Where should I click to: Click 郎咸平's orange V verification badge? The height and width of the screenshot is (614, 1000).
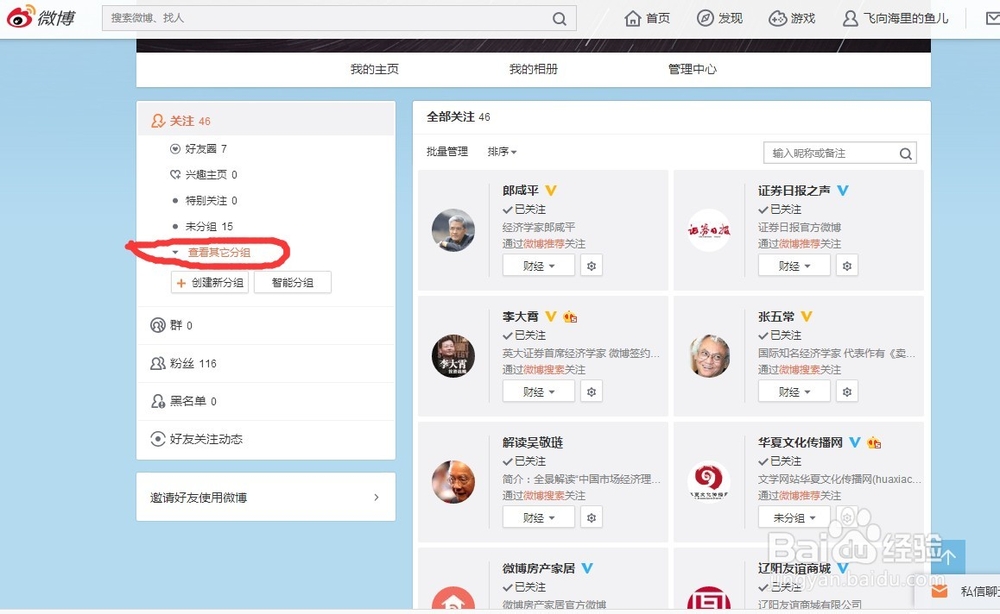coord(551,190)
